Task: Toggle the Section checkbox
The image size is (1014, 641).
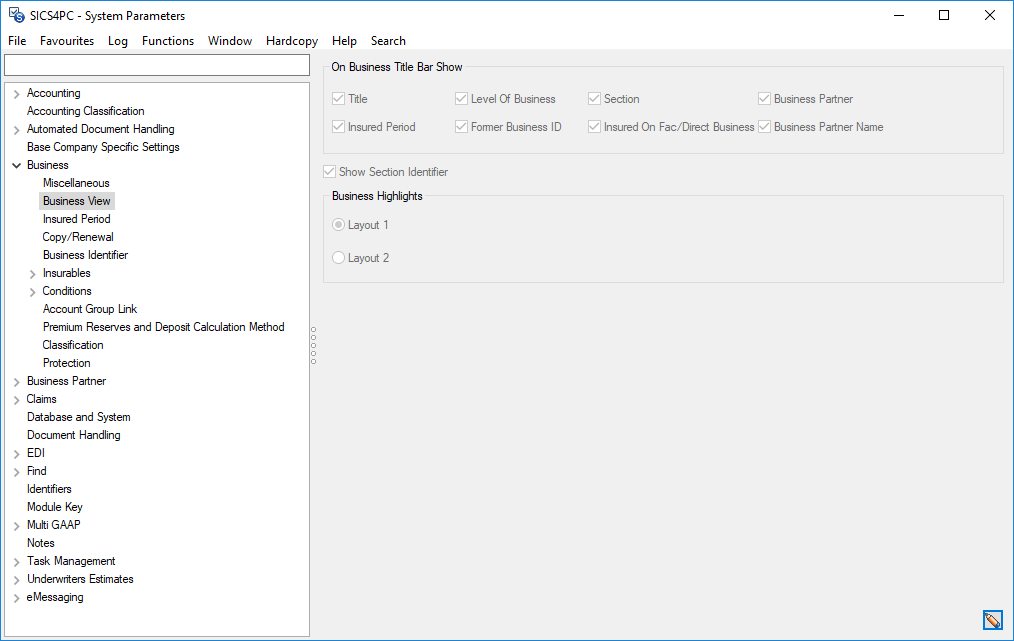Action: (x=594, y=98)
